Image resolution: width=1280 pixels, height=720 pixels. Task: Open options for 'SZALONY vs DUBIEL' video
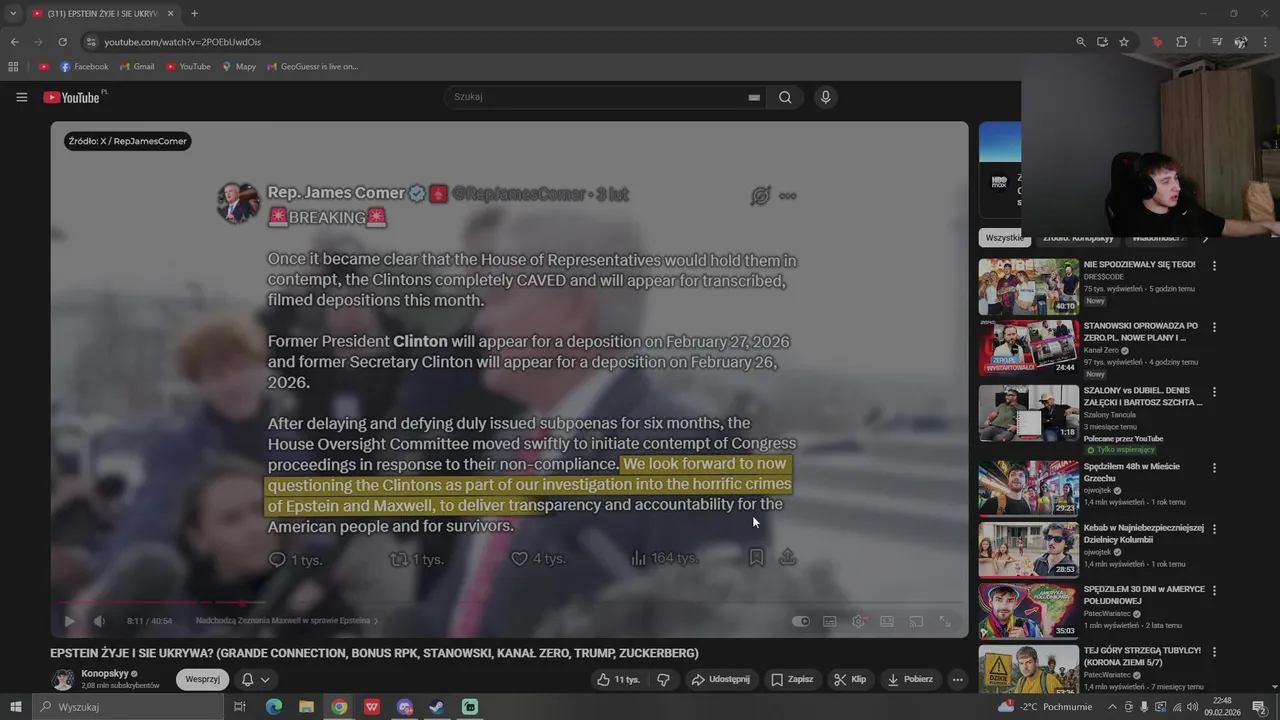[1215, 391]
